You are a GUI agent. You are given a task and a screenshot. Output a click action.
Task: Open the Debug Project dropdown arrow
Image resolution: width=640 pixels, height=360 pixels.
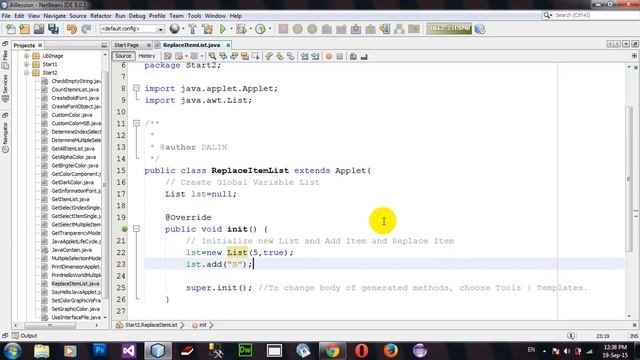coord(250,29)
